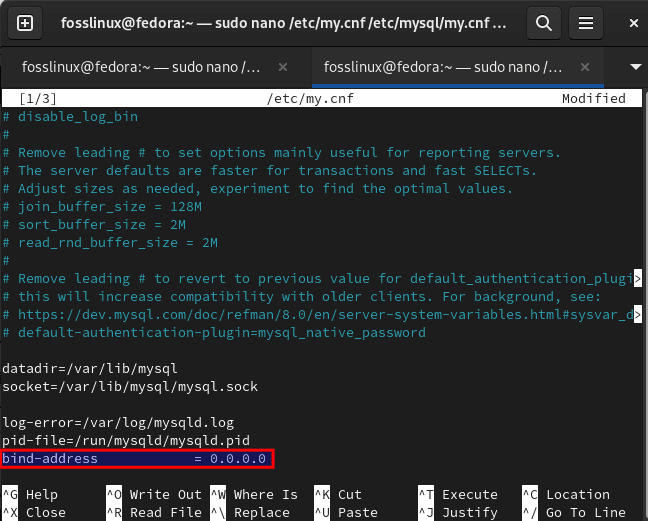Click the Execute shortcut

458,495
